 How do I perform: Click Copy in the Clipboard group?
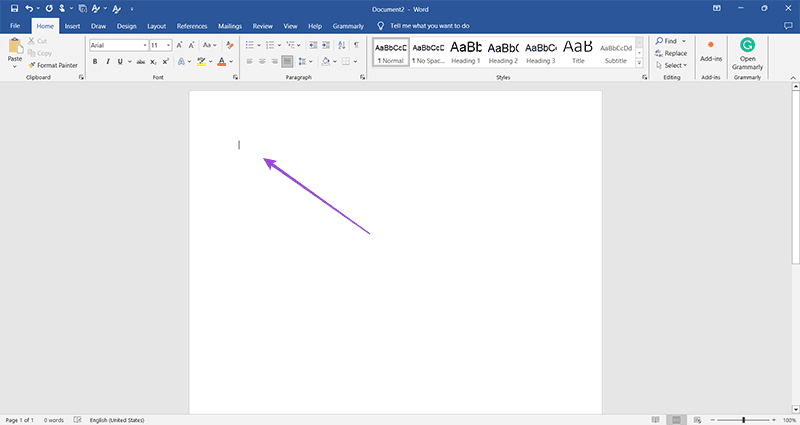pos(40,53)
